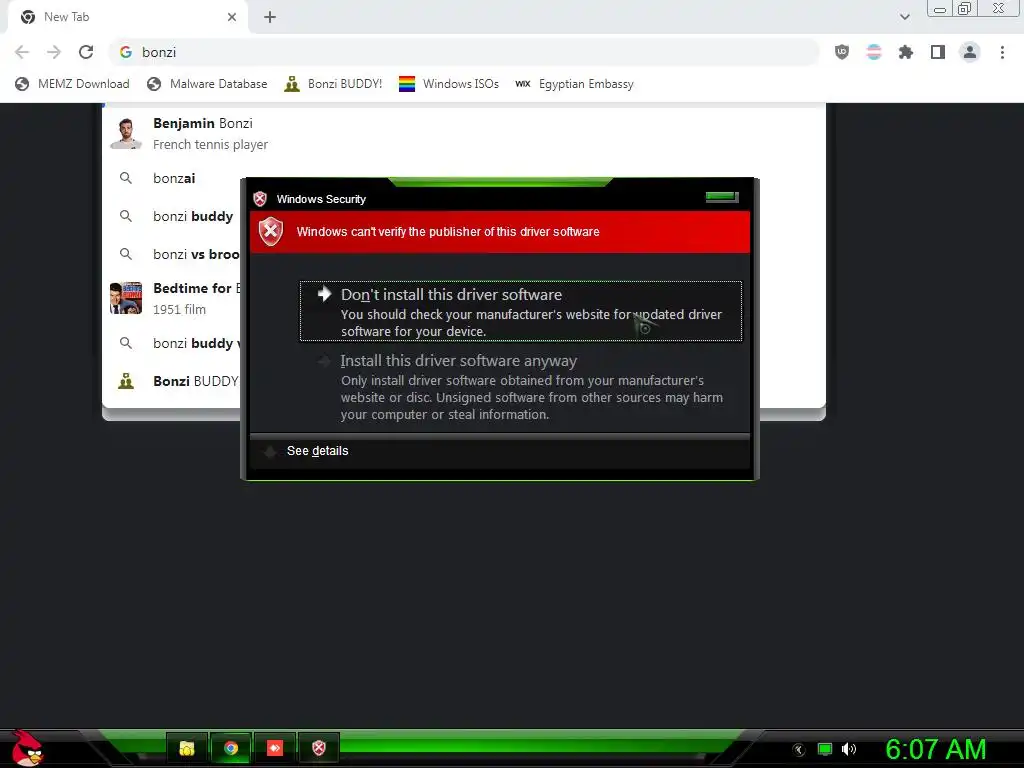The height and width of the screenshot is (768, 1024).
Task: Open the Chrome three-dot menu
Action: click(x=1002, y=52)
